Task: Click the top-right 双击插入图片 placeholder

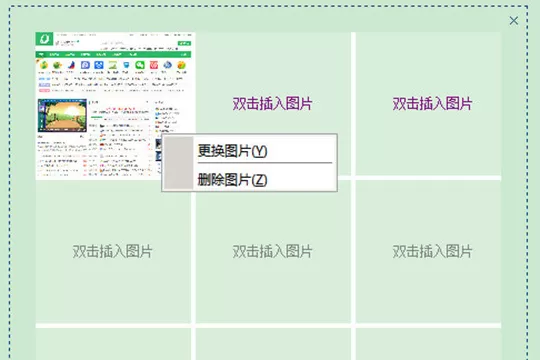Action: point(432,103)
